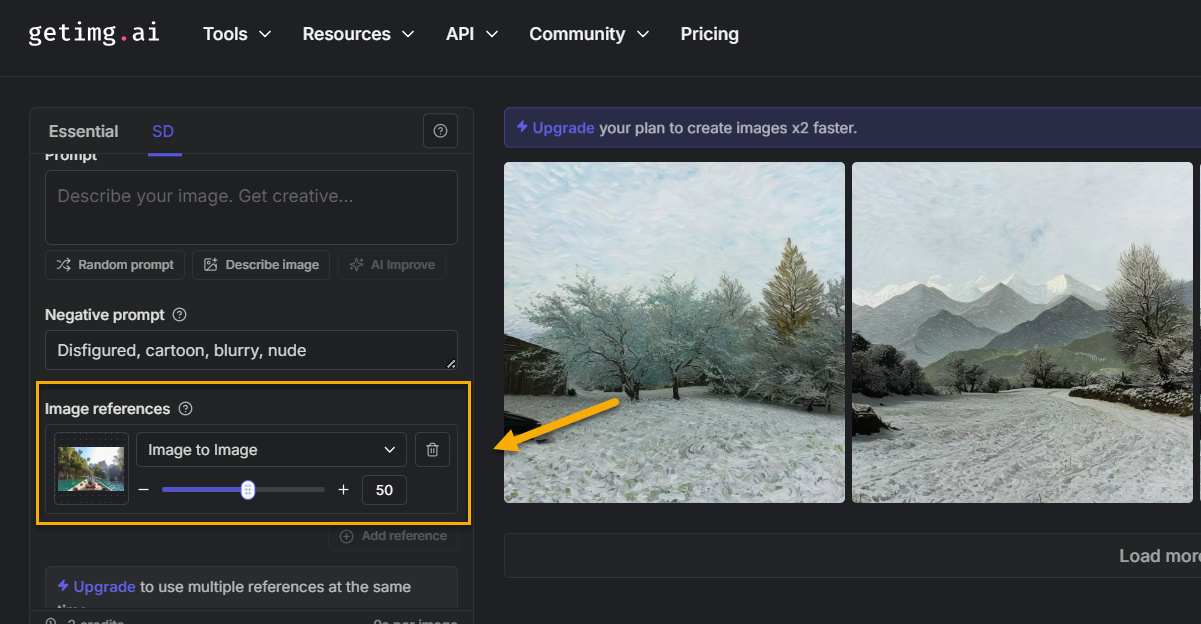
Task: Click the Describe image icon button
Action: click(x=209, y=264)
